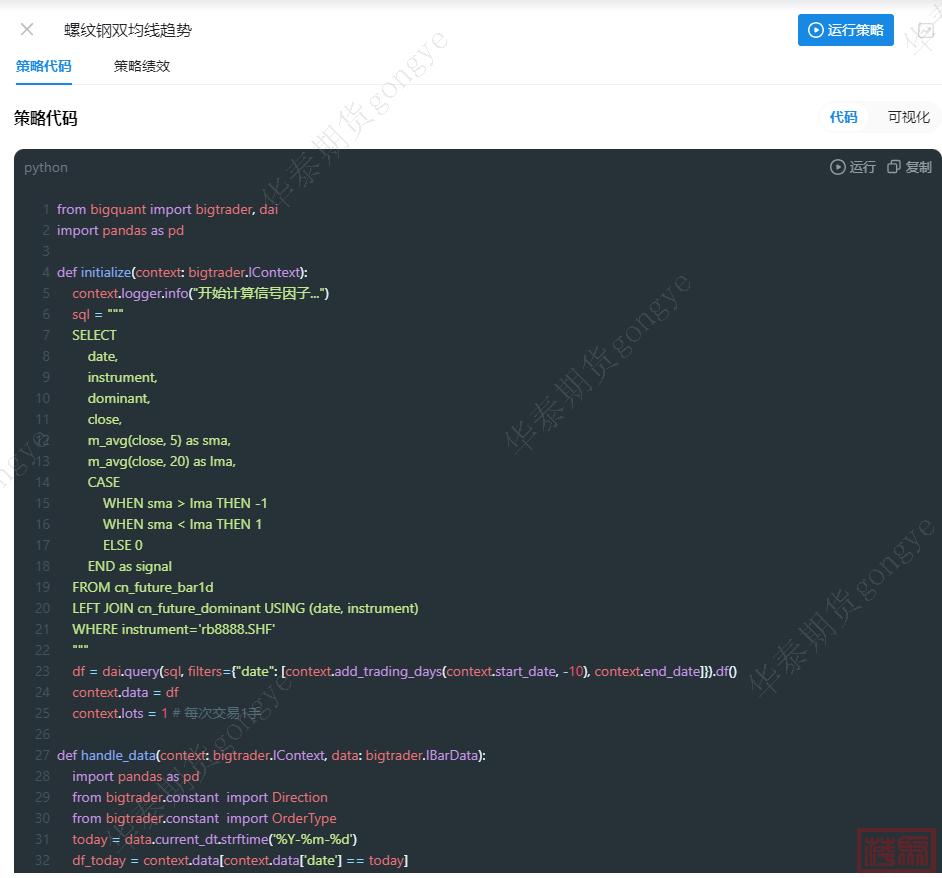The image size is (942, 878).
Task: Toggle view to 可视化 mode
Action: point(908,117)
